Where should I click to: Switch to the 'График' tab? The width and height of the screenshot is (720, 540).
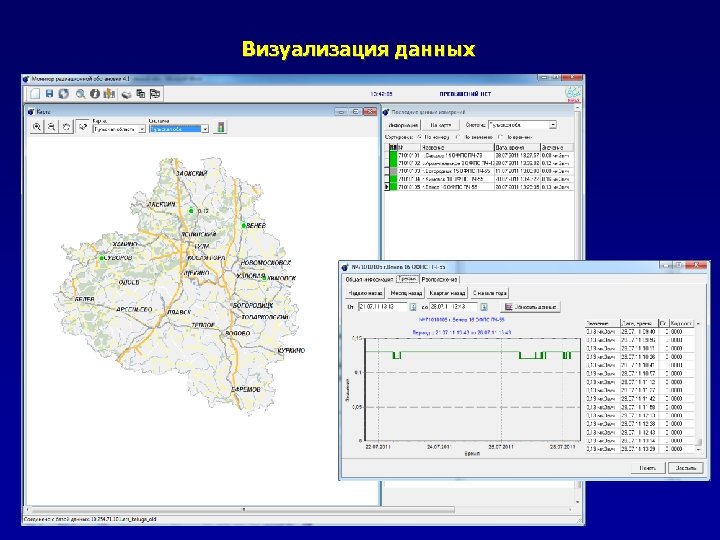click(407, 279)
